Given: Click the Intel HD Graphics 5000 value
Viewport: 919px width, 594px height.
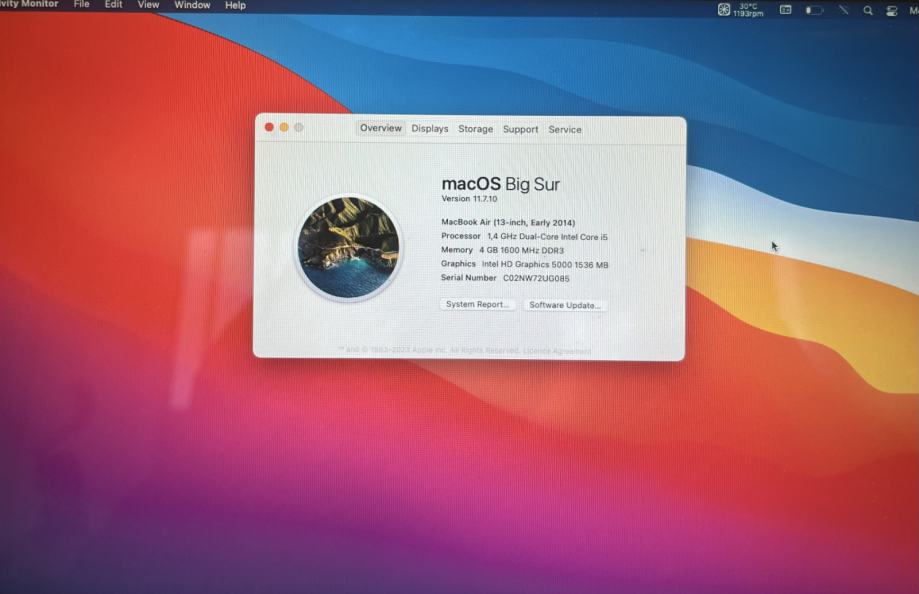Looking at the screenshot, I should [x=545, y=264].
